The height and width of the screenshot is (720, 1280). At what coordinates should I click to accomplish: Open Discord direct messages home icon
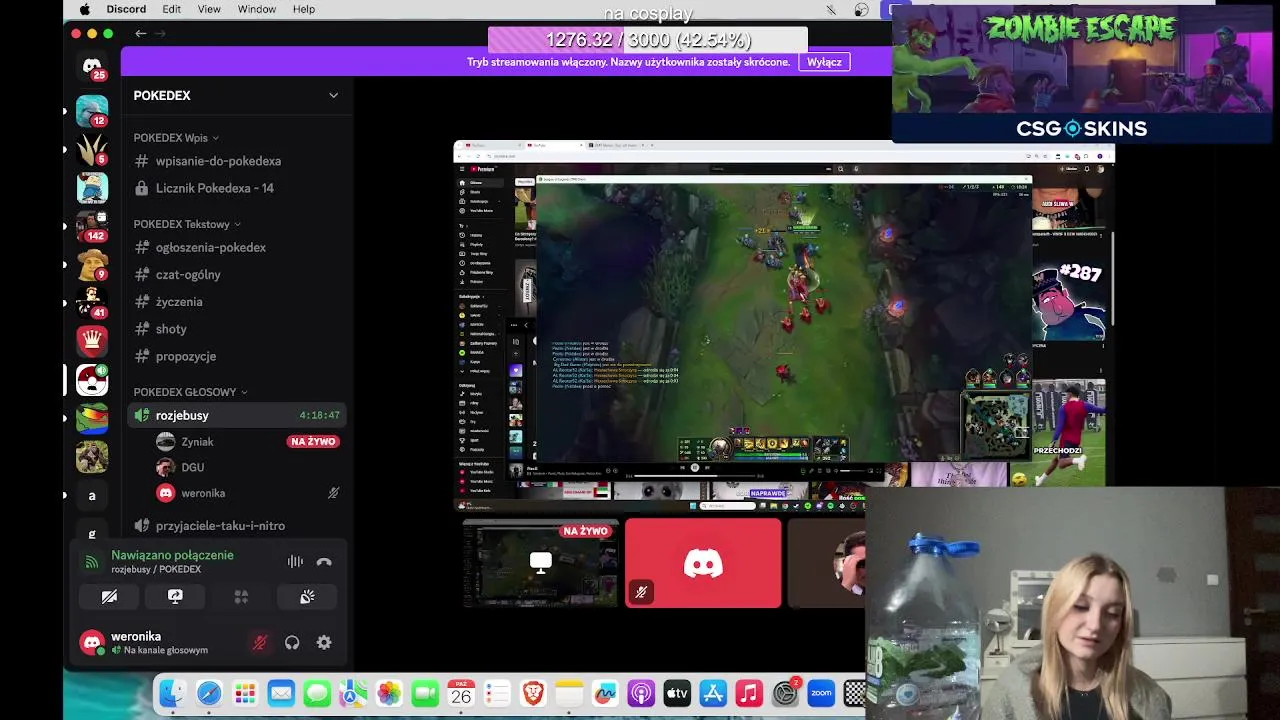tap(92, 67)
